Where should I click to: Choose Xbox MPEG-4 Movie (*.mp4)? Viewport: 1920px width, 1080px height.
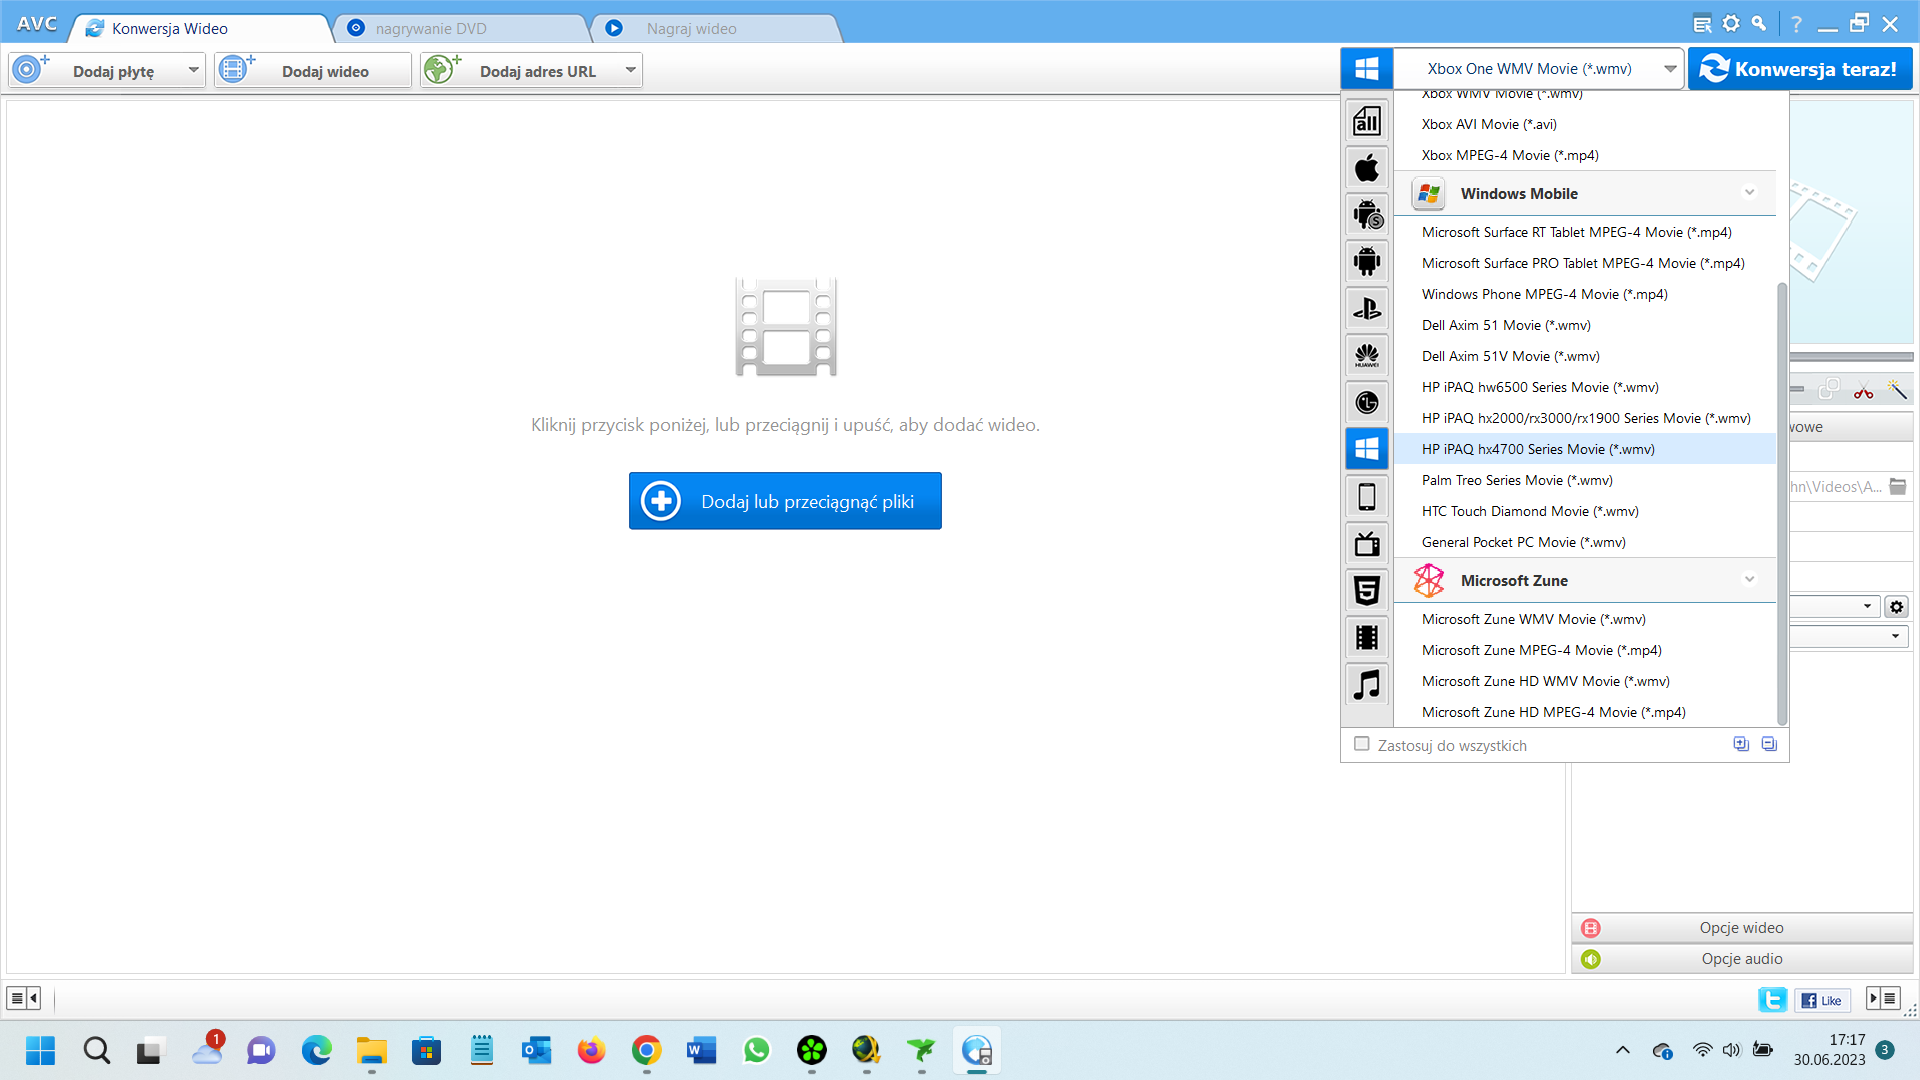[1585, 155]
